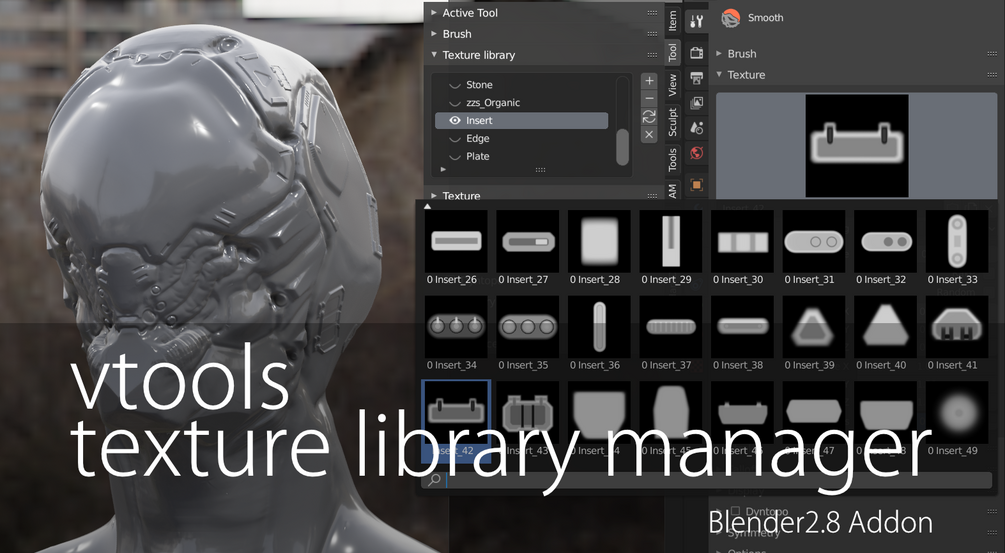
Task: Add a new texture library with plus button
Action: coord(649,81)
